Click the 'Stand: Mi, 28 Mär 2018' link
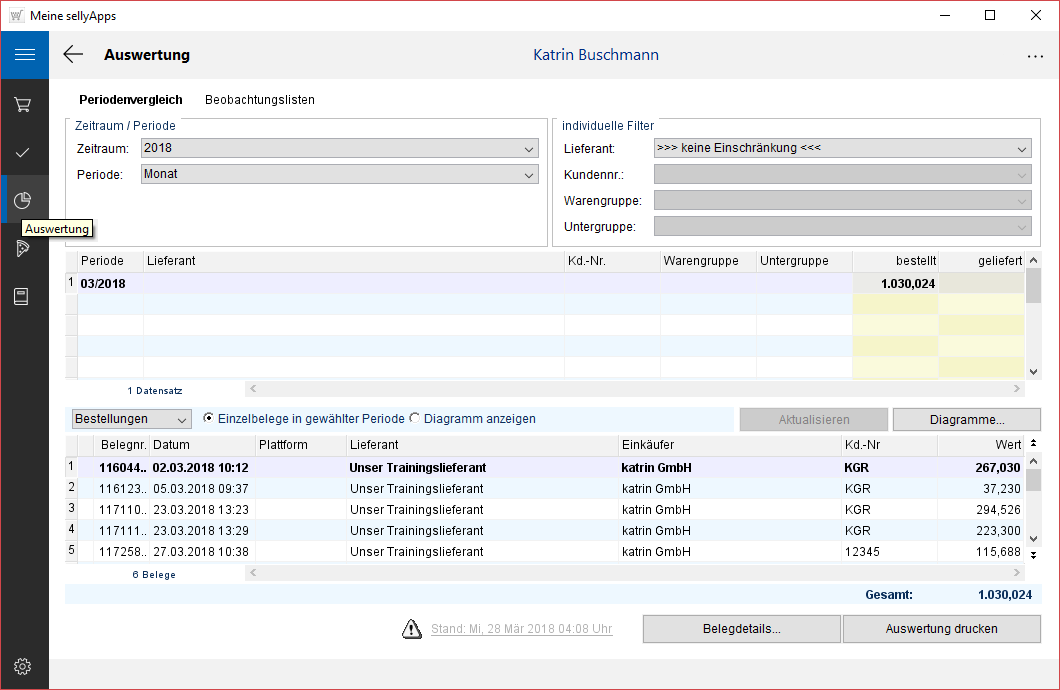The image size is (1060, 690). pos(521,629)
